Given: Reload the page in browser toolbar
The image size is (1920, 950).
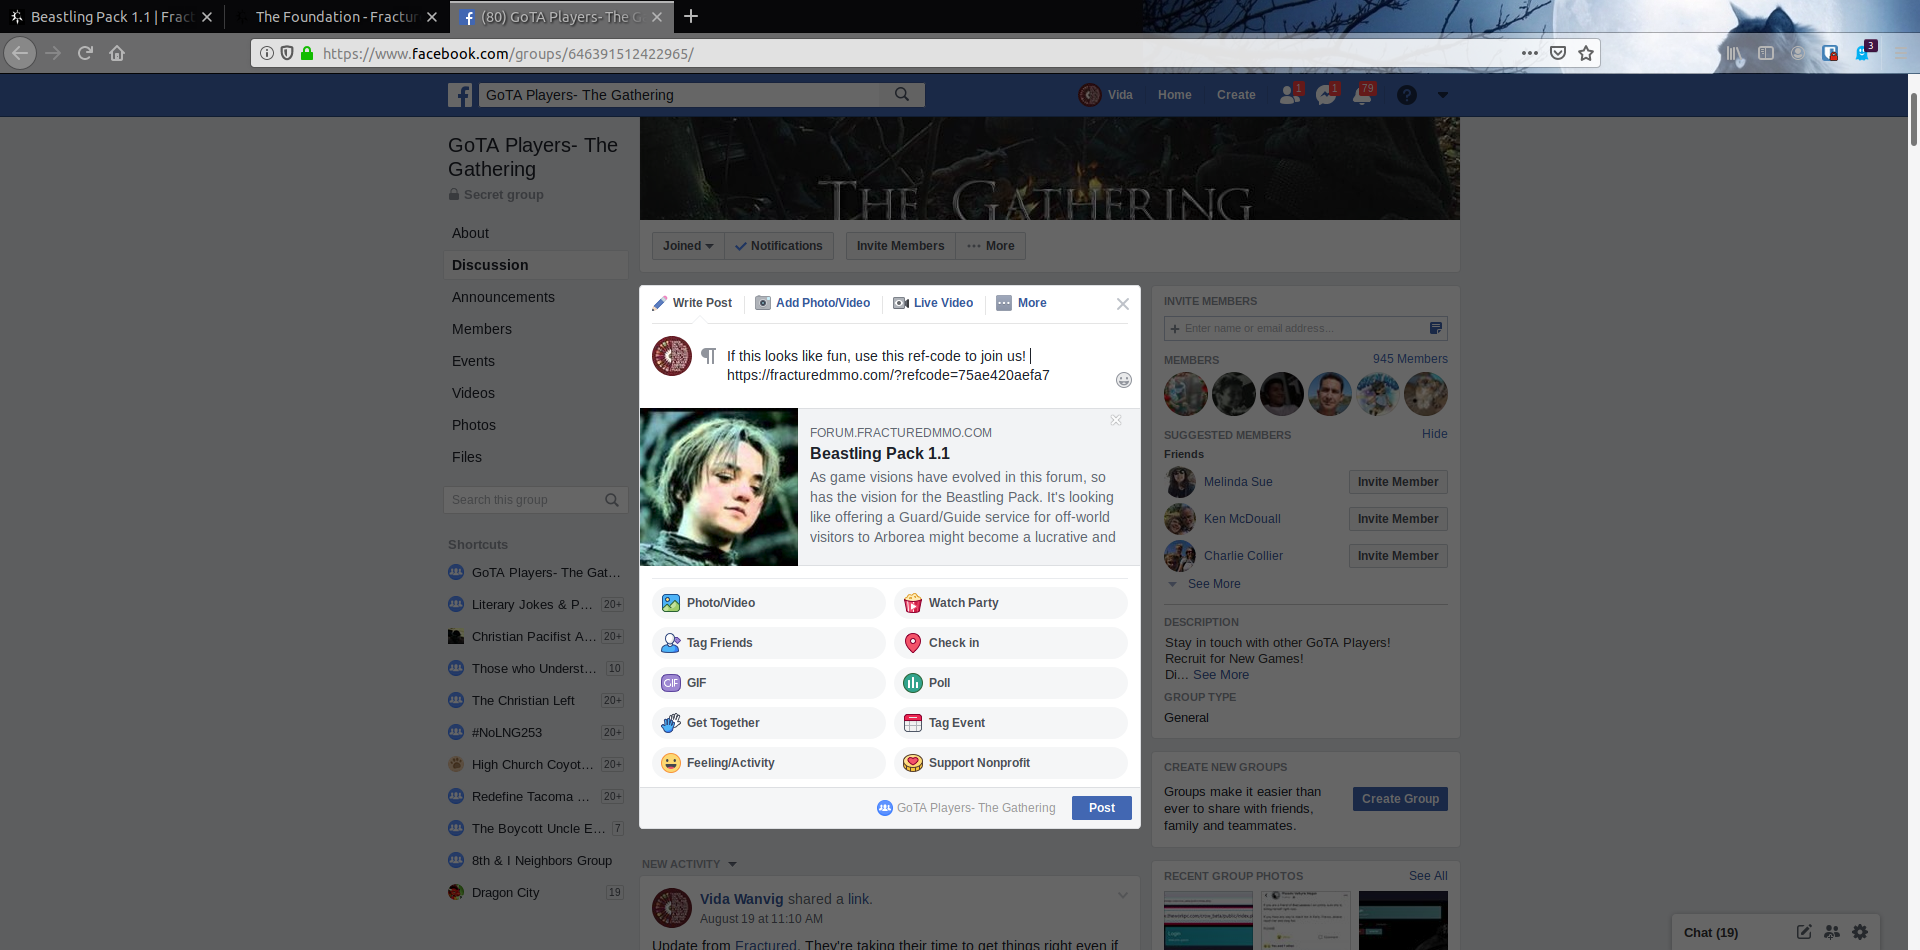Looking at the screenshot, I should [x=85, y=53].
